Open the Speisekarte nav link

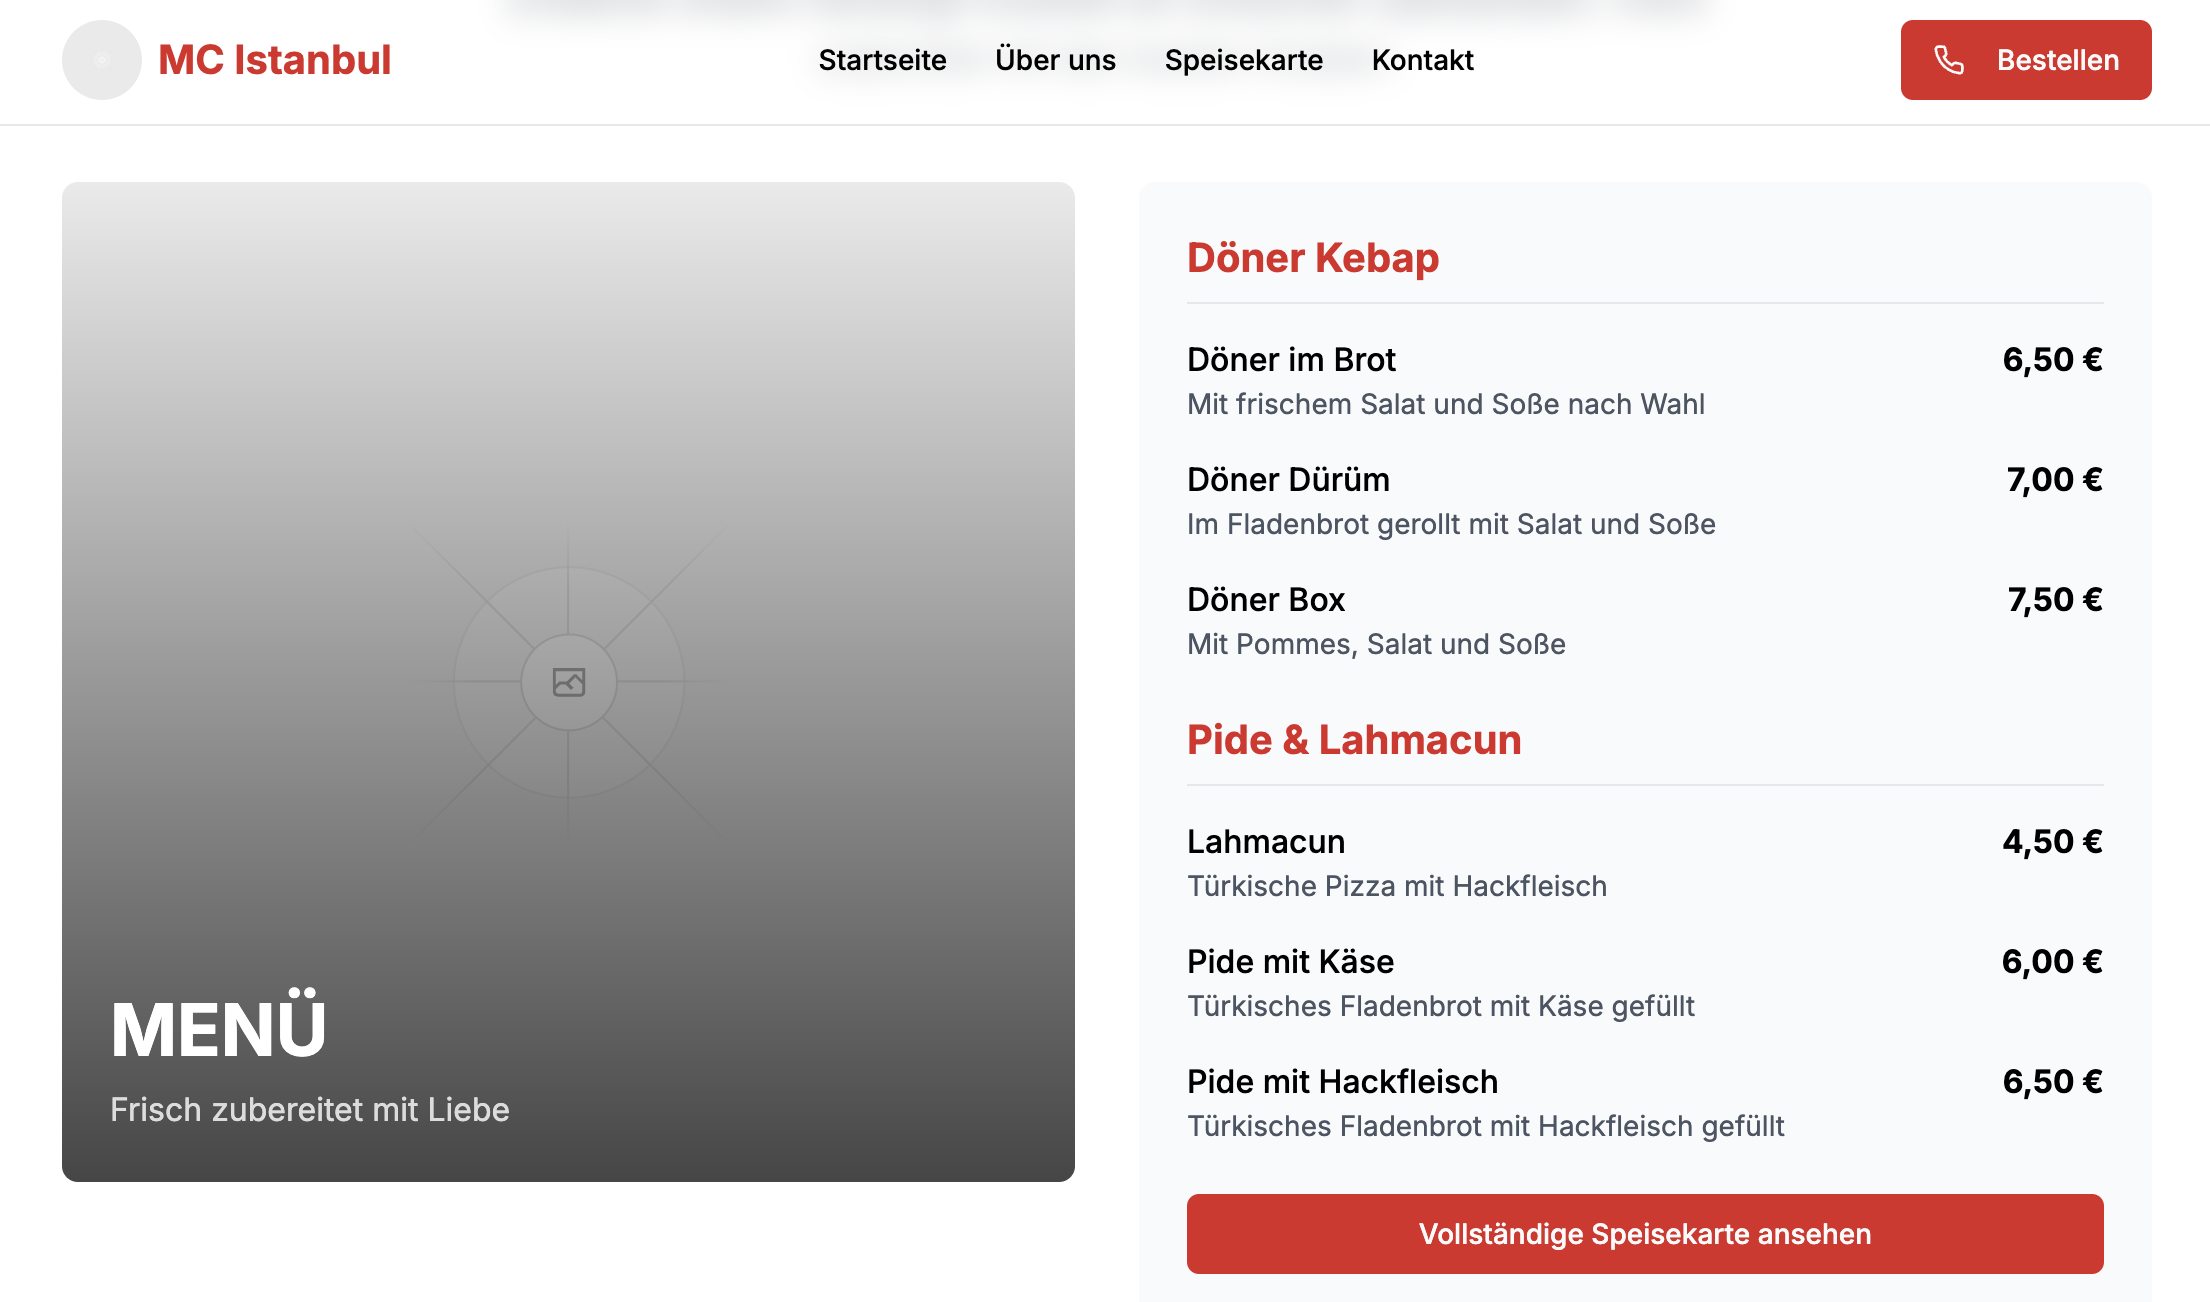click(1244, 60)
